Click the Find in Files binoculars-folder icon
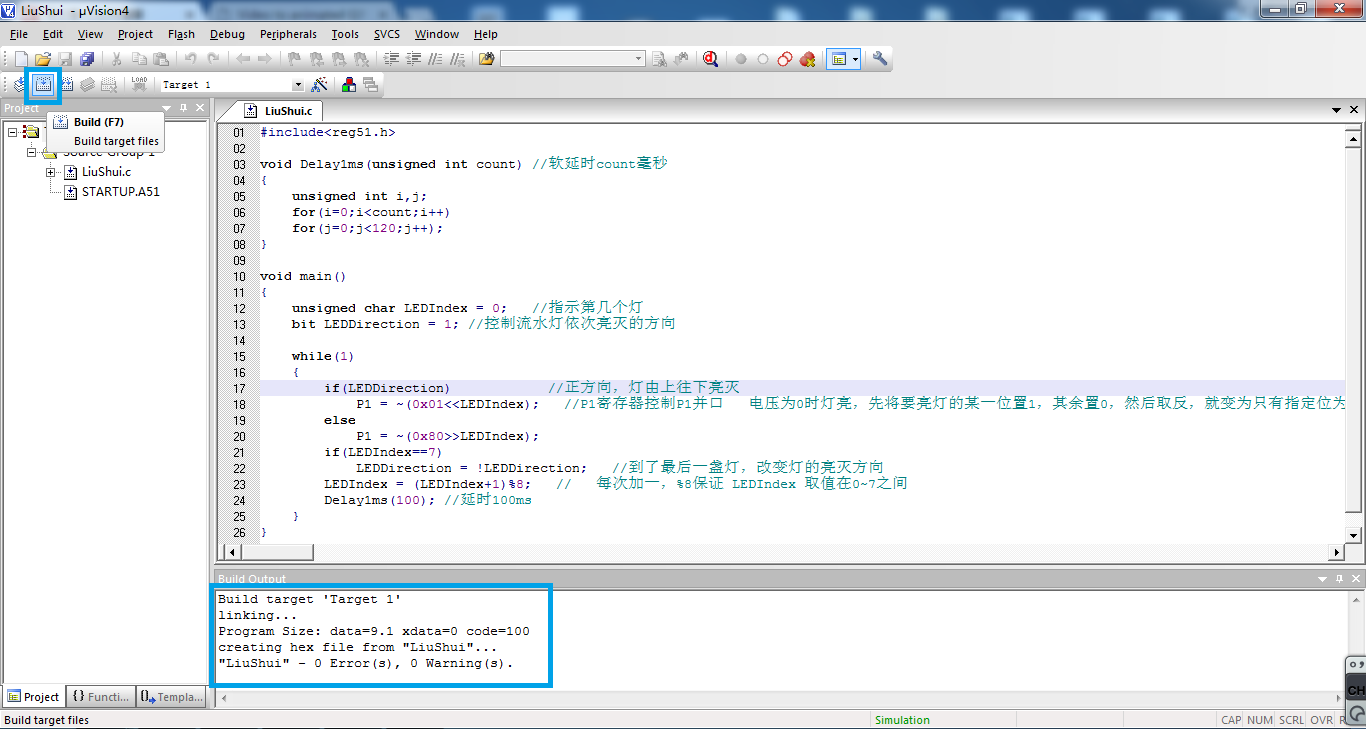The width and height of the screenshot is (1366, 729). tap(486, 59)
